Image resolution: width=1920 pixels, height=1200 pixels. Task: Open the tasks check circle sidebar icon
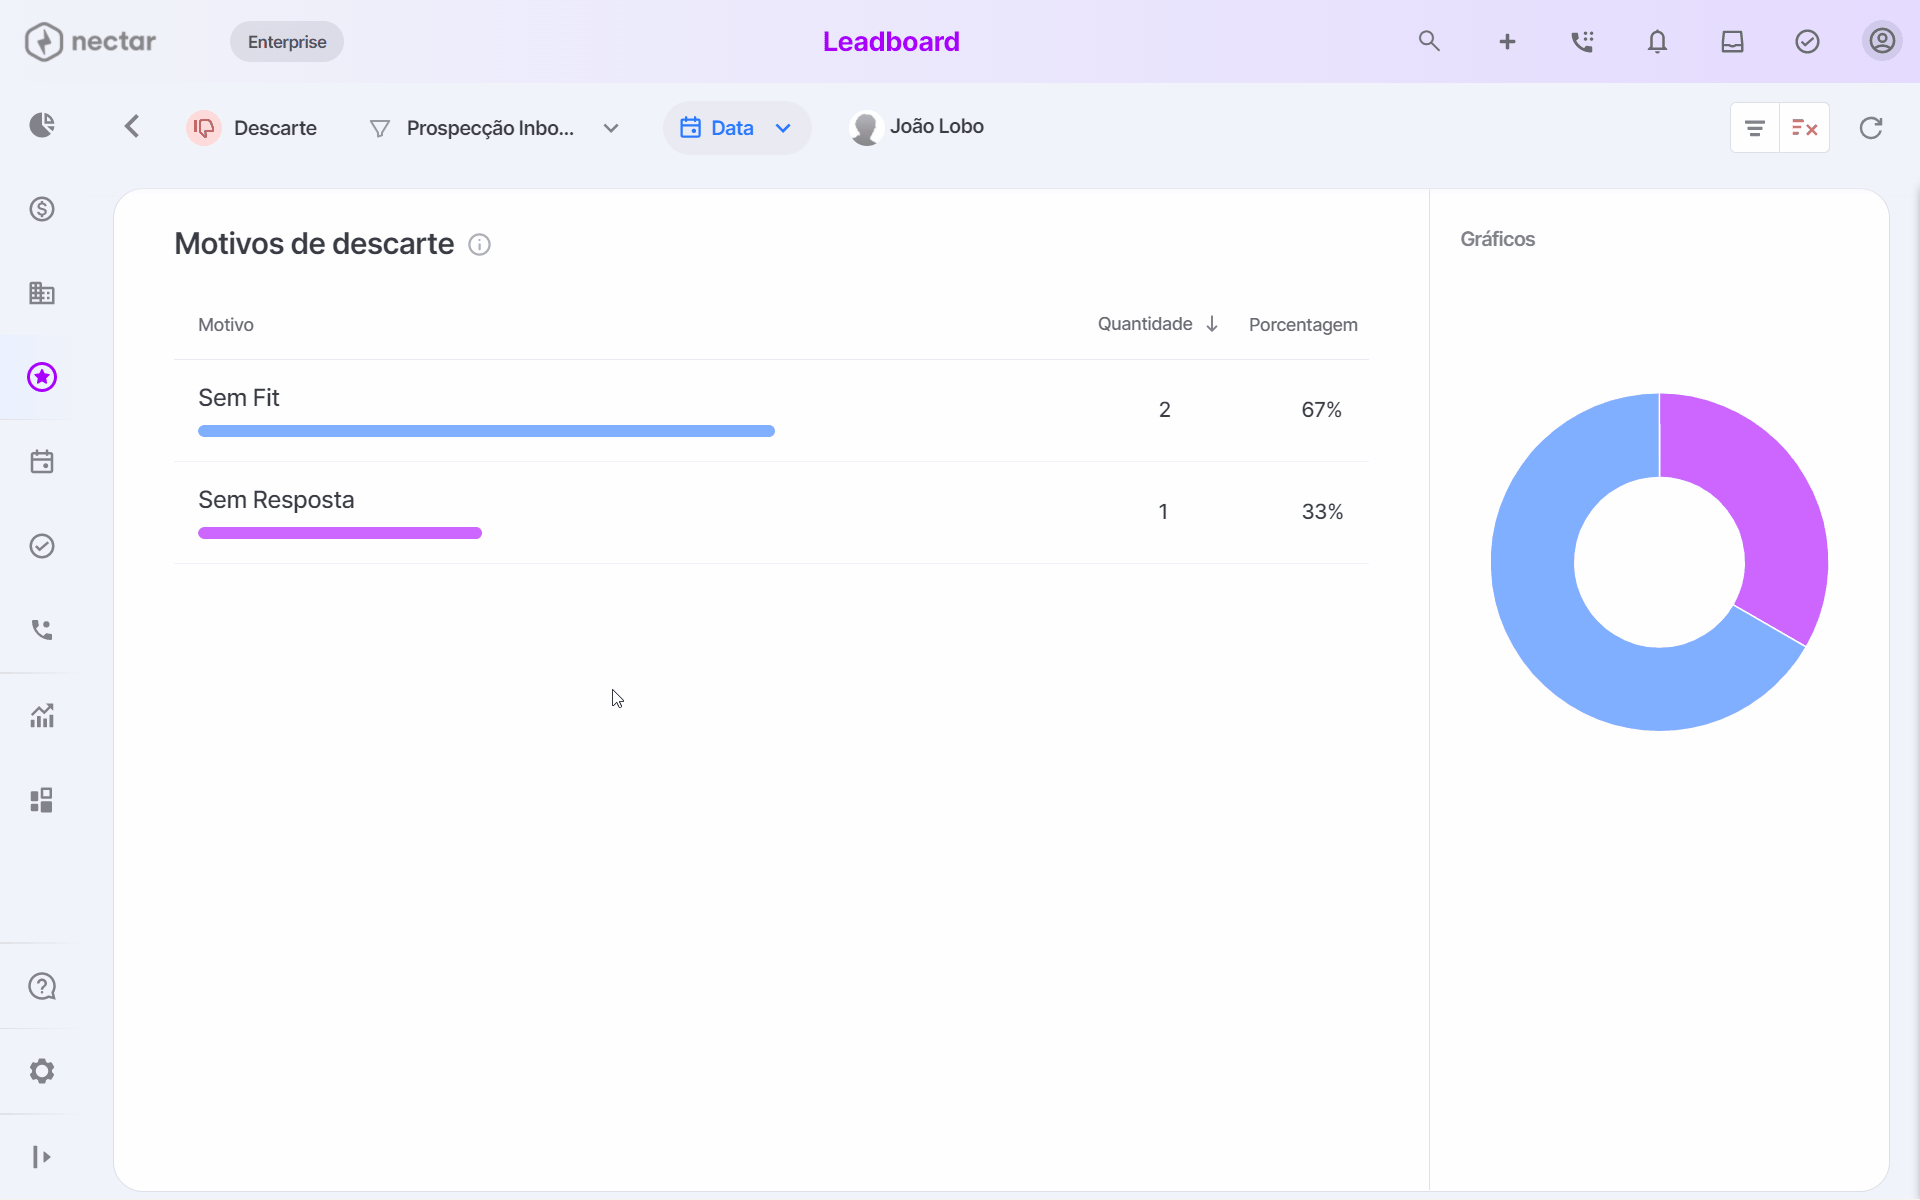pyautogui.click(x=42, y=546)
